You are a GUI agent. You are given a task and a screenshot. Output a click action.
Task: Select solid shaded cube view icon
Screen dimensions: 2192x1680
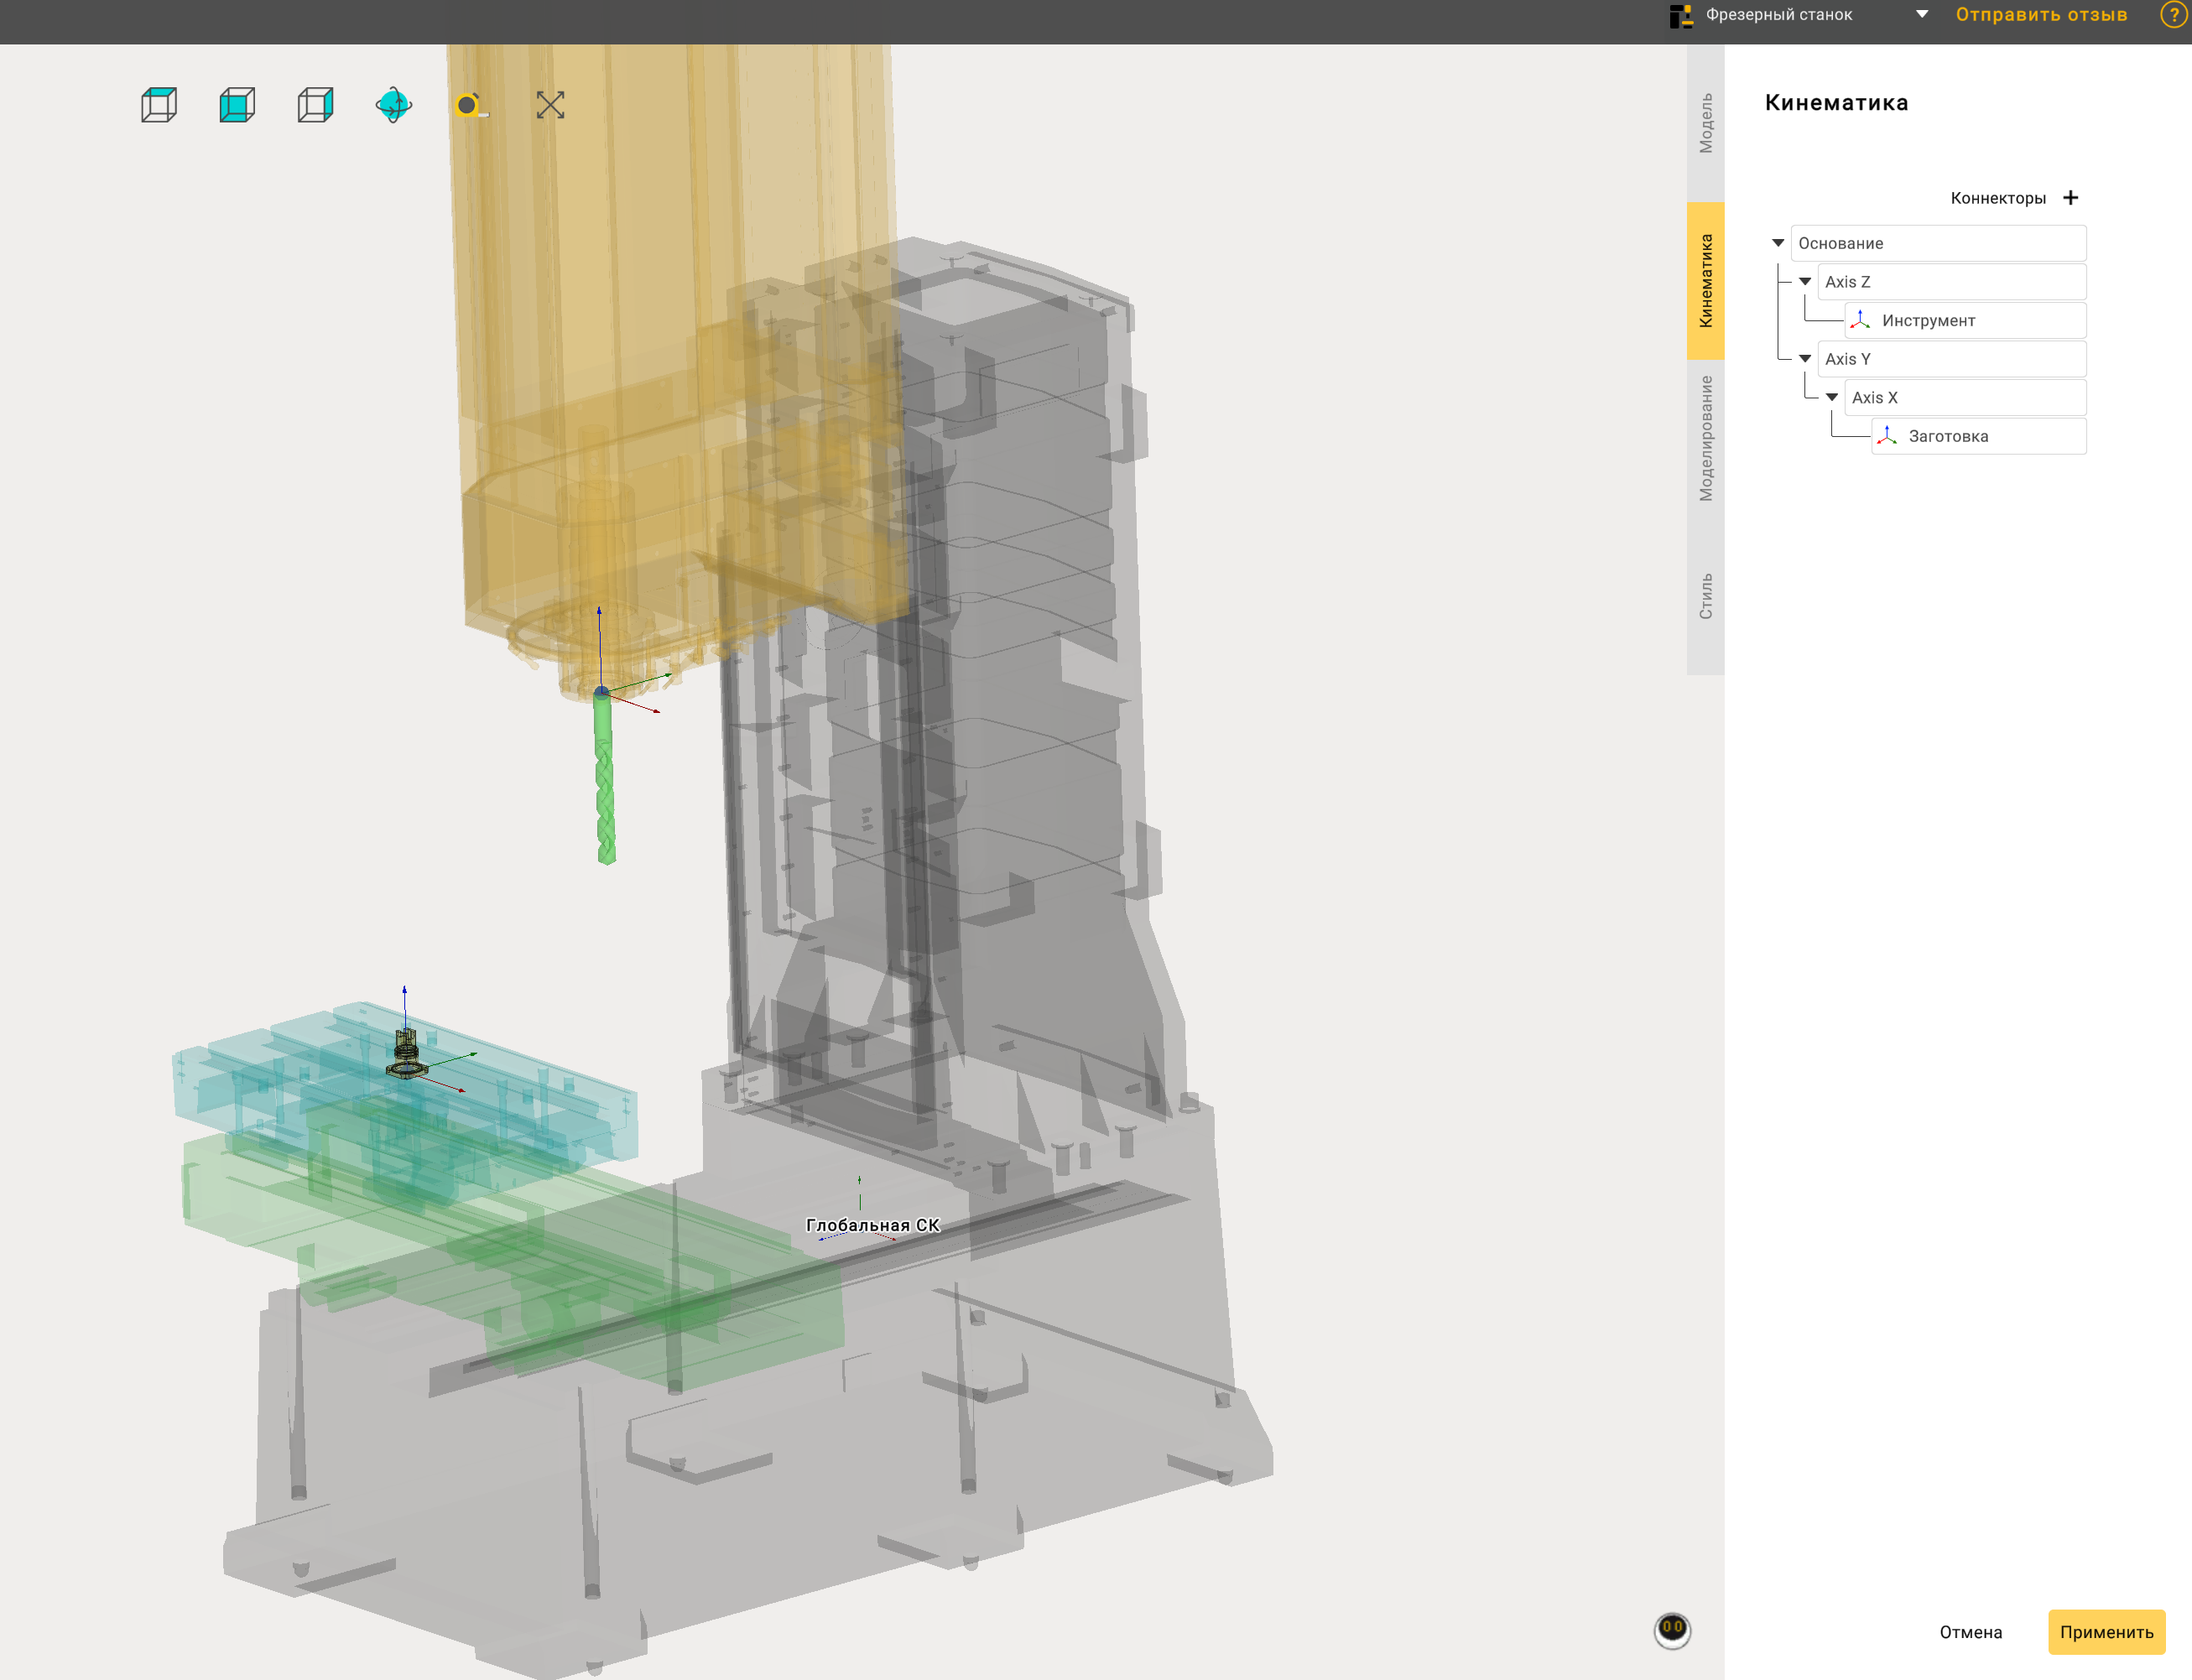tap(237, 105)
